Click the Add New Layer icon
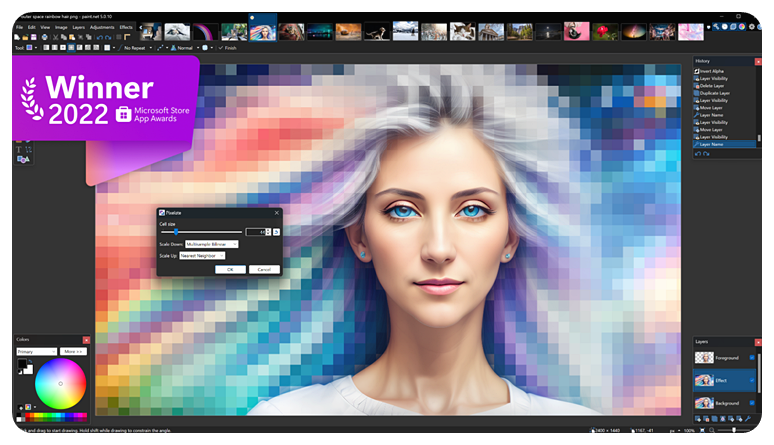Image resolution: width=774 pixels, height=445 pixels. [x=698, y=418]
